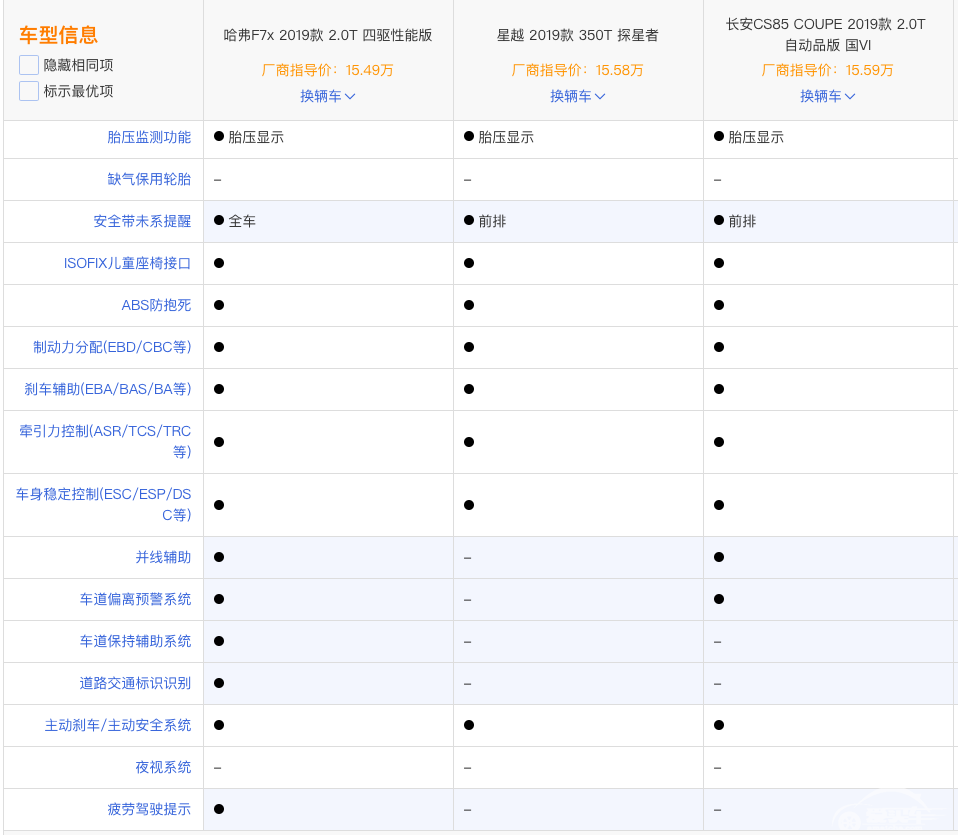Click 哈弗F7x dot in ISOFIX儿童座椅接口 row
The image size is (958, 835).
(x=219, y=263)
